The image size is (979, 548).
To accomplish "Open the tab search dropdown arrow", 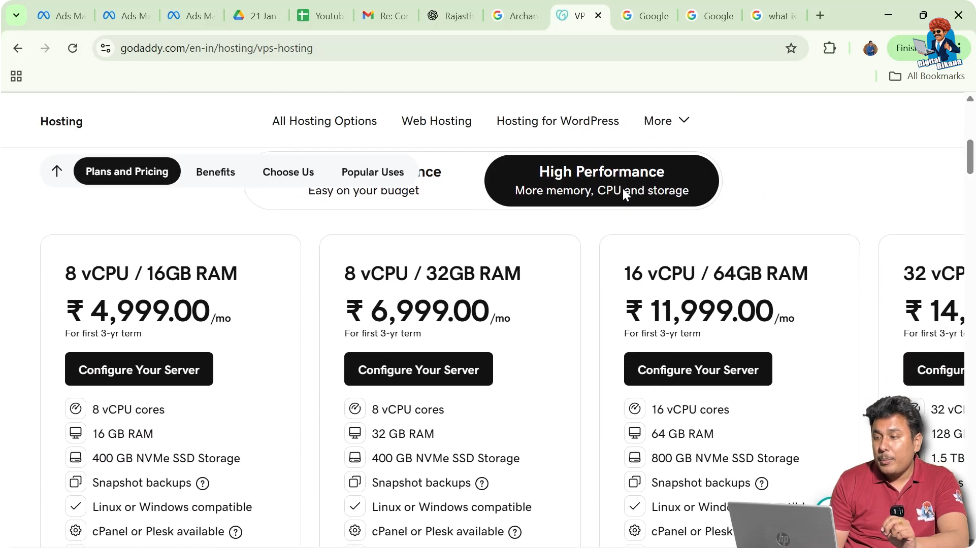I will tap(16, 15).
